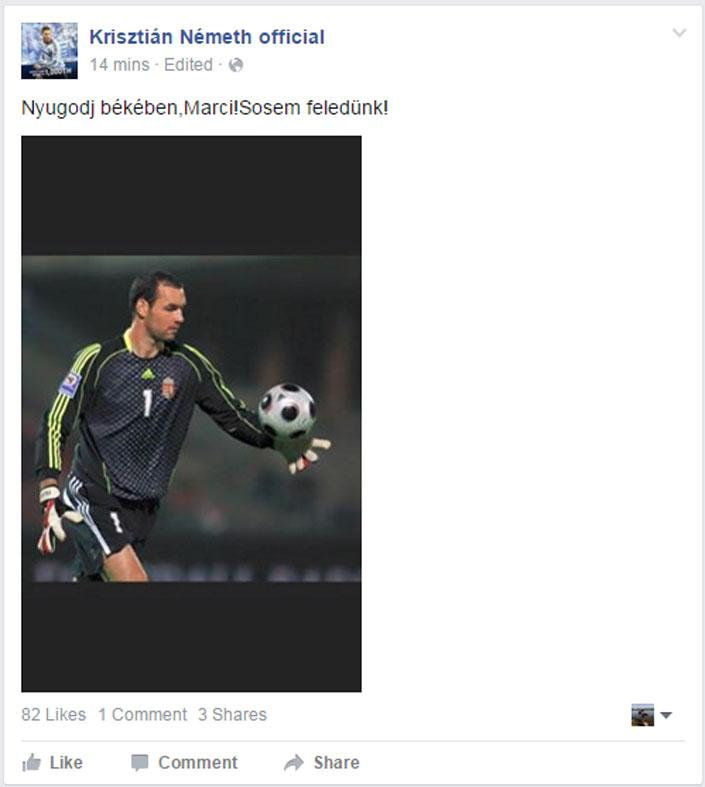The image size is (705, 787).
Task: Click the Edited label to view history
Action: point(188,65)
